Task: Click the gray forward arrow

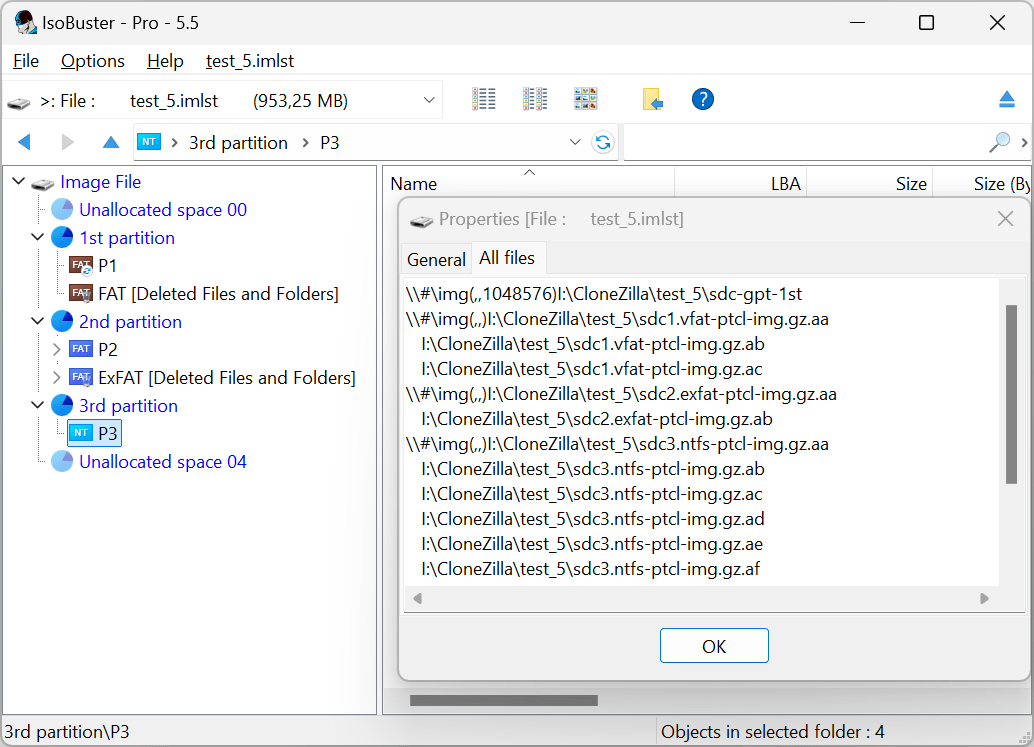Action: click(67, 142)
